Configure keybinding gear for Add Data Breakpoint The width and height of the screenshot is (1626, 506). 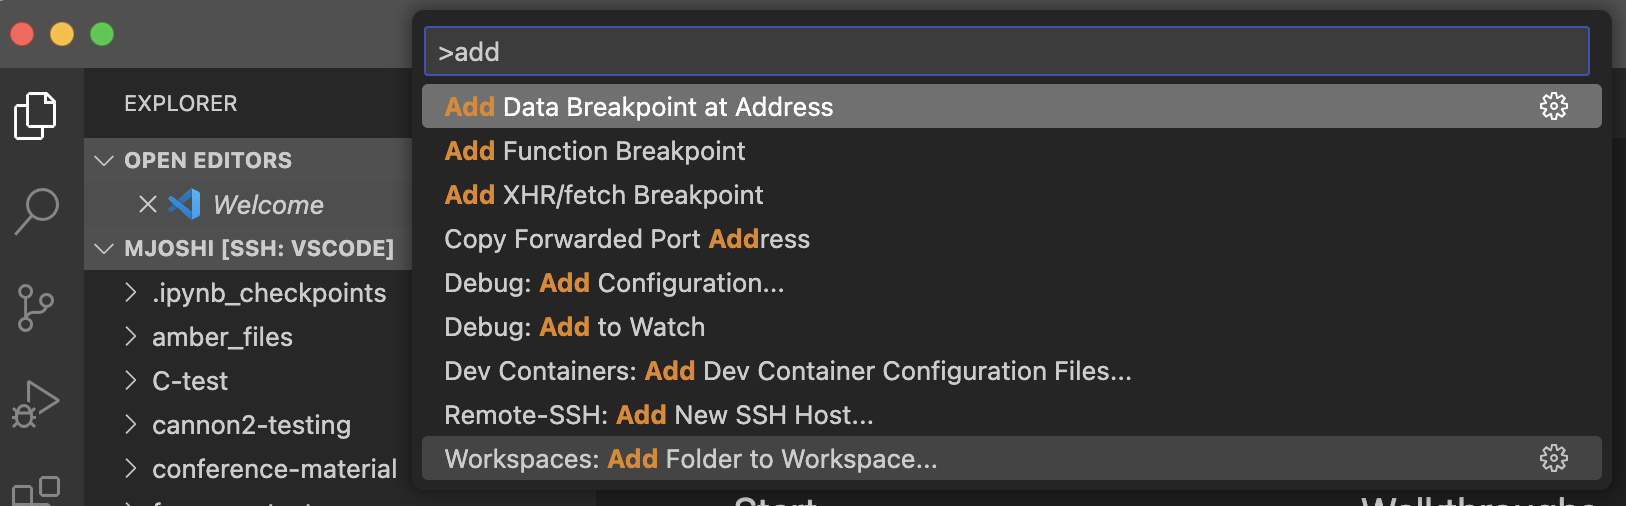[1553, 106]
